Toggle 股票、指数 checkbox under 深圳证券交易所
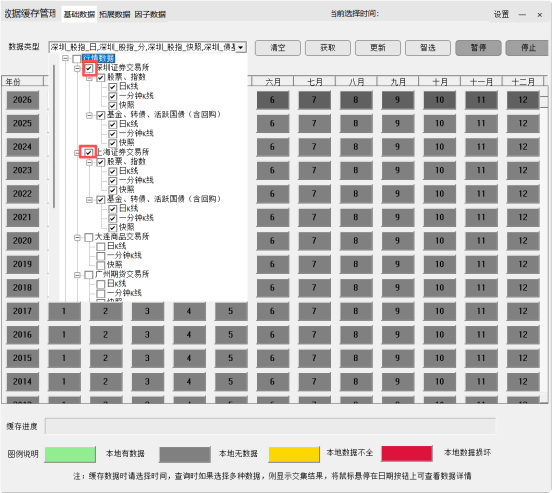 tap(101, 77)
